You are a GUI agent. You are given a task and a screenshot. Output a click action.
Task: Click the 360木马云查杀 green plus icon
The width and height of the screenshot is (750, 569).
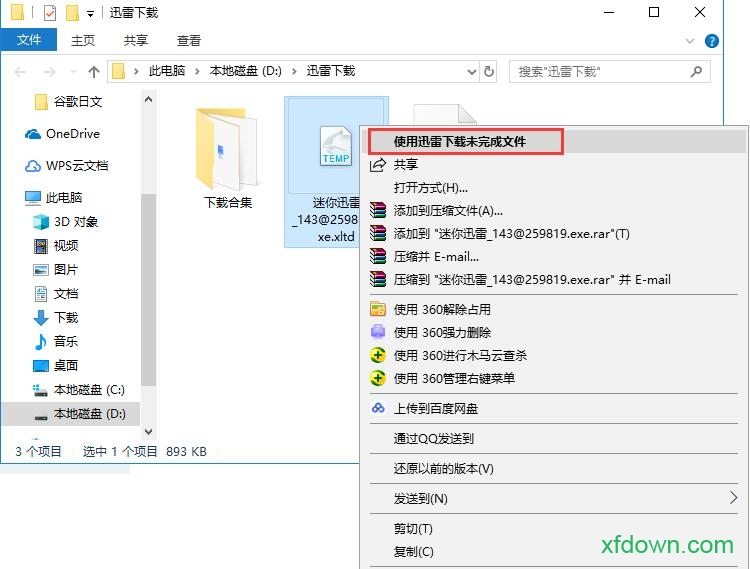pos(377,355)
